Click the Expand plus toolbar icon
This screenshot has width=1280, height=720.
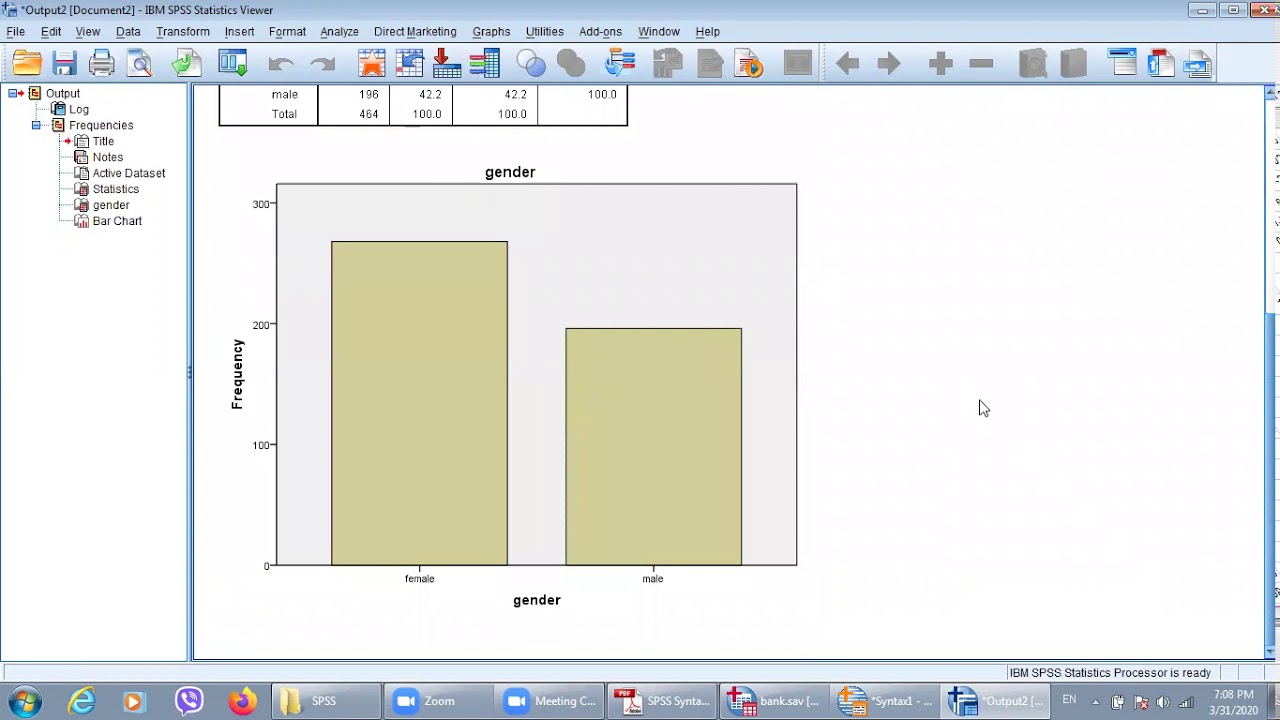[940, 64]
